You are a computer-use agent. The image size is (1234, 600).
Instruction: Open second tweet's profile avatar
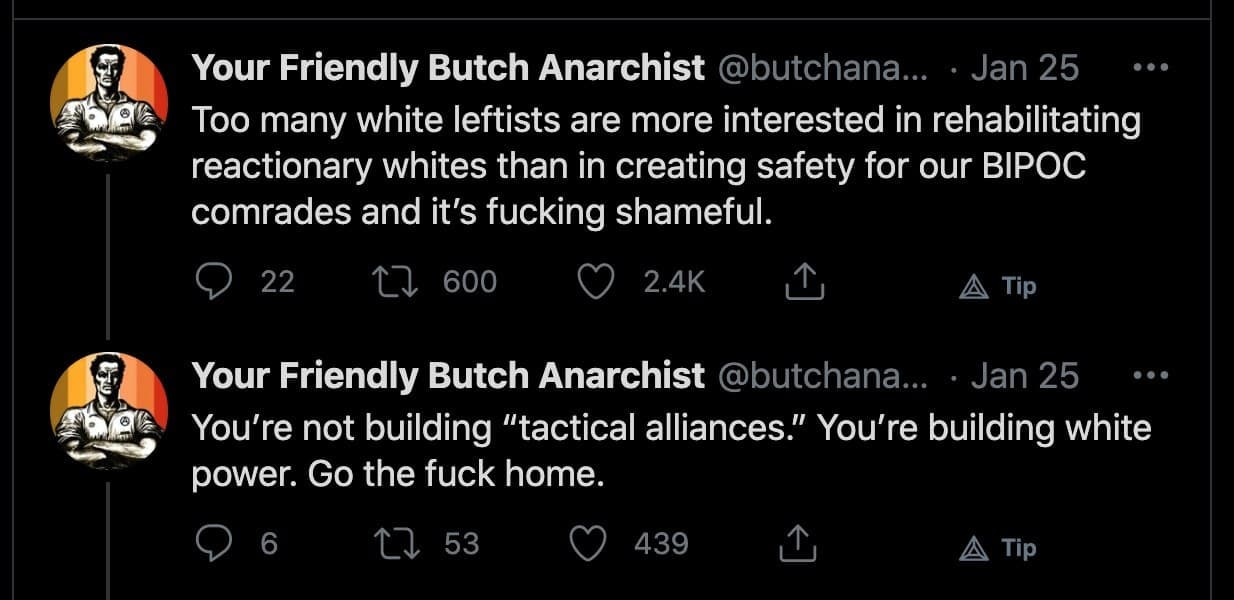(109, 410)
